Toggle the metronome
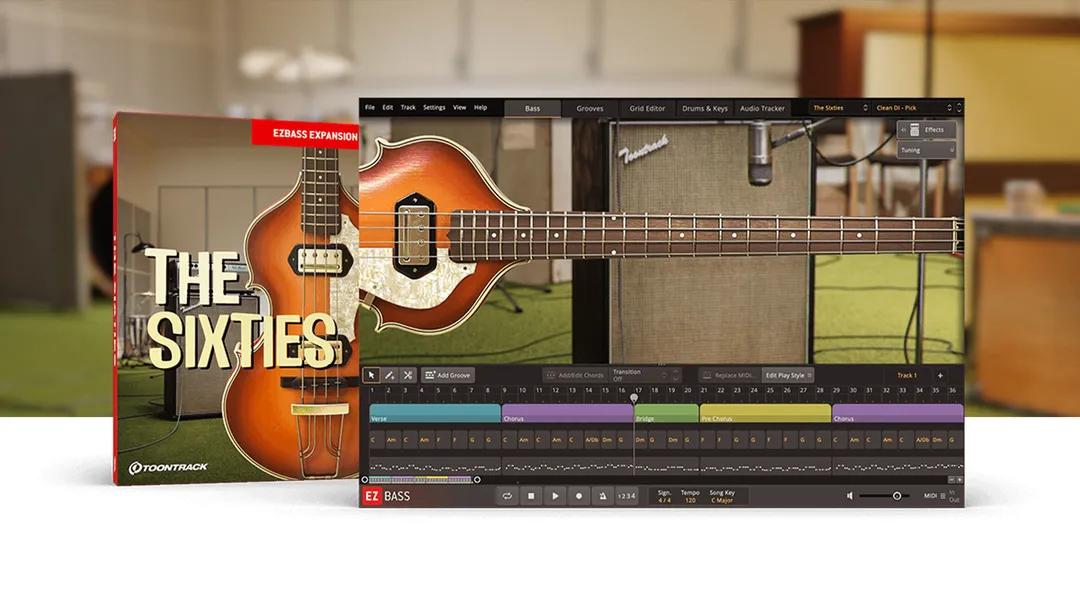 [x=603, y=496]
